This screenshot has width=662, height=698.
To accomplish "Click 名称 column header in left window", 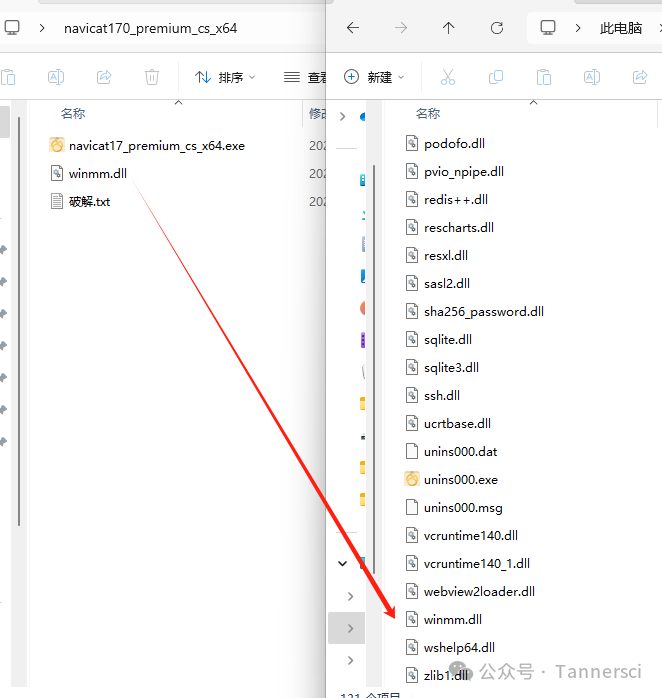I will 73,114.
